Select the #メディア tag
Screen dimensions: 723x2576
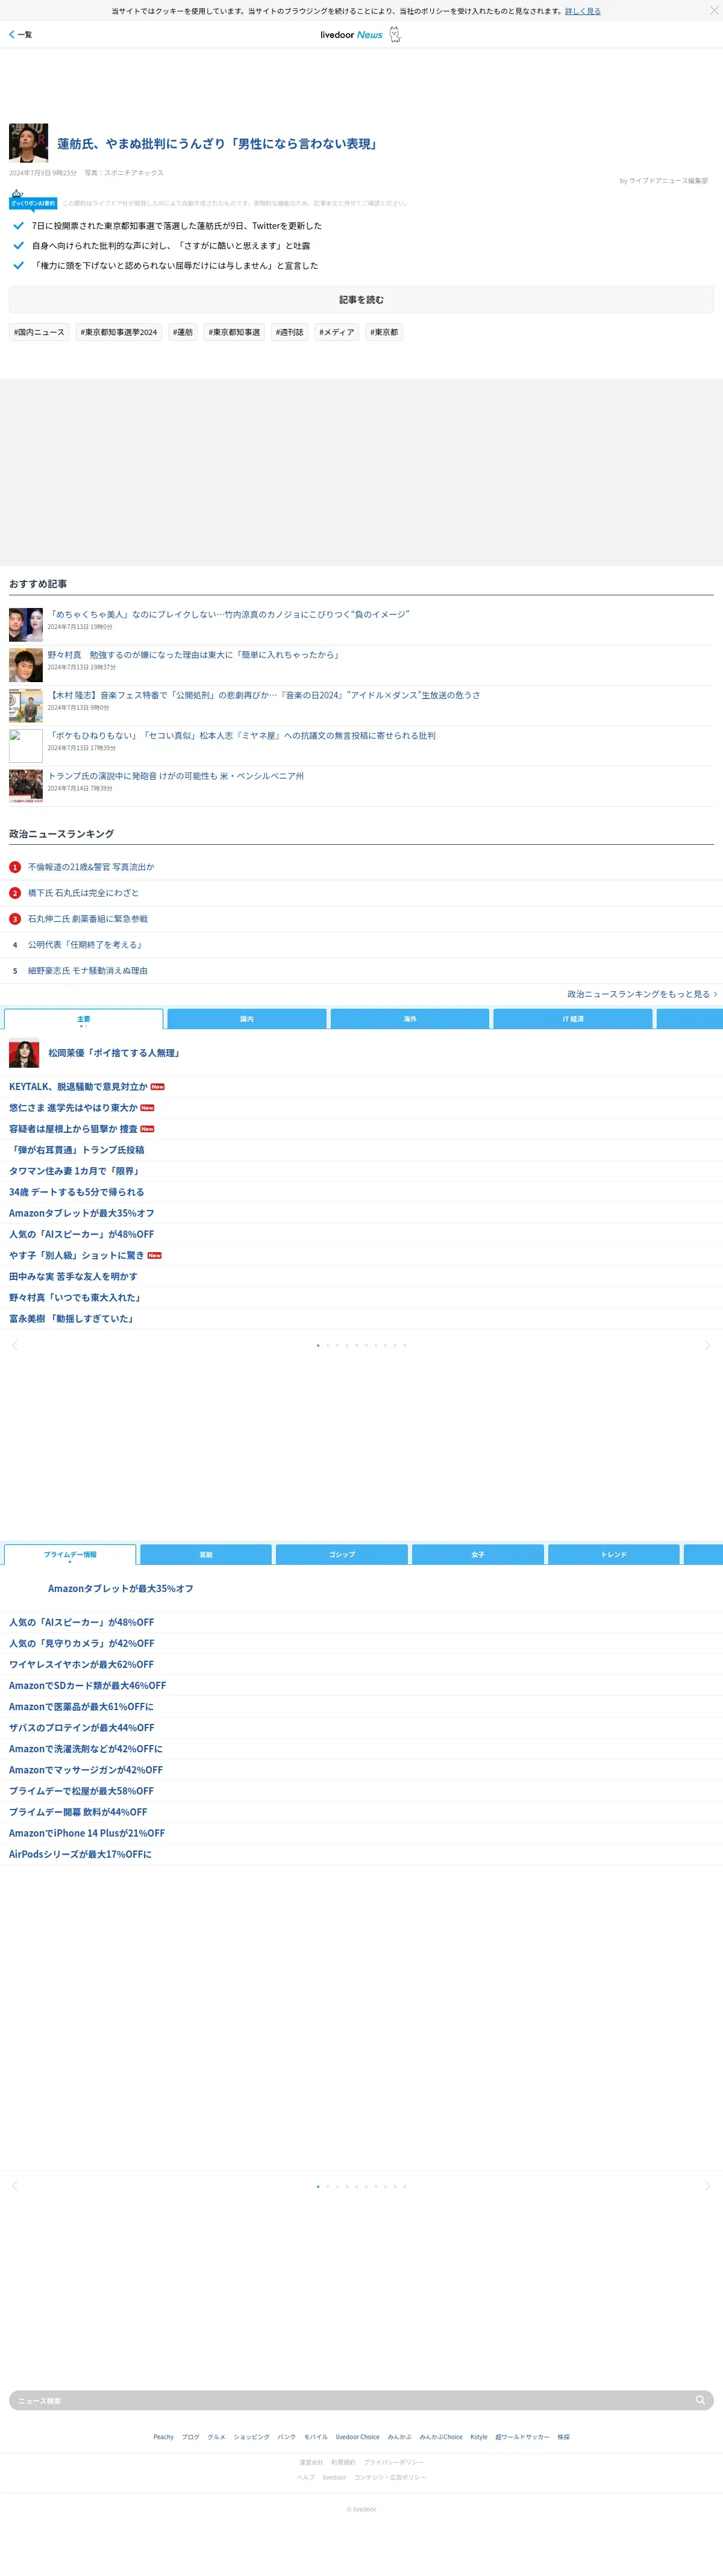[x=336, y=332]
